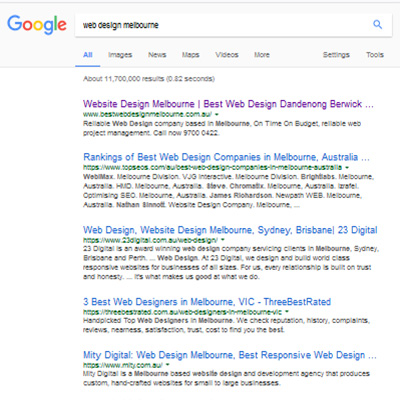The height and width of the screenshot is (400, 400).
Task: Expand arrow beside www.mity.com.au URL
Action: (x=168, y=365)
